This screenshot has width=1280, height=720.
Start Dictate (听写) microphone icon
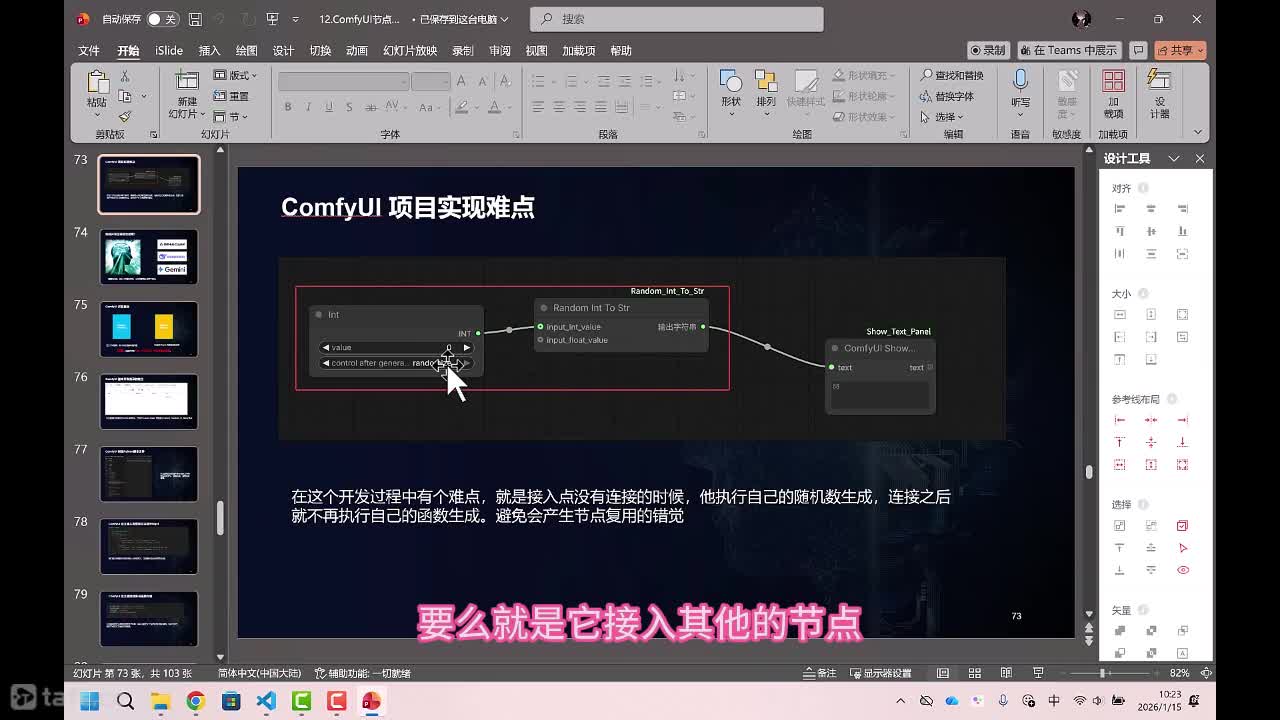coord(1020,84)
